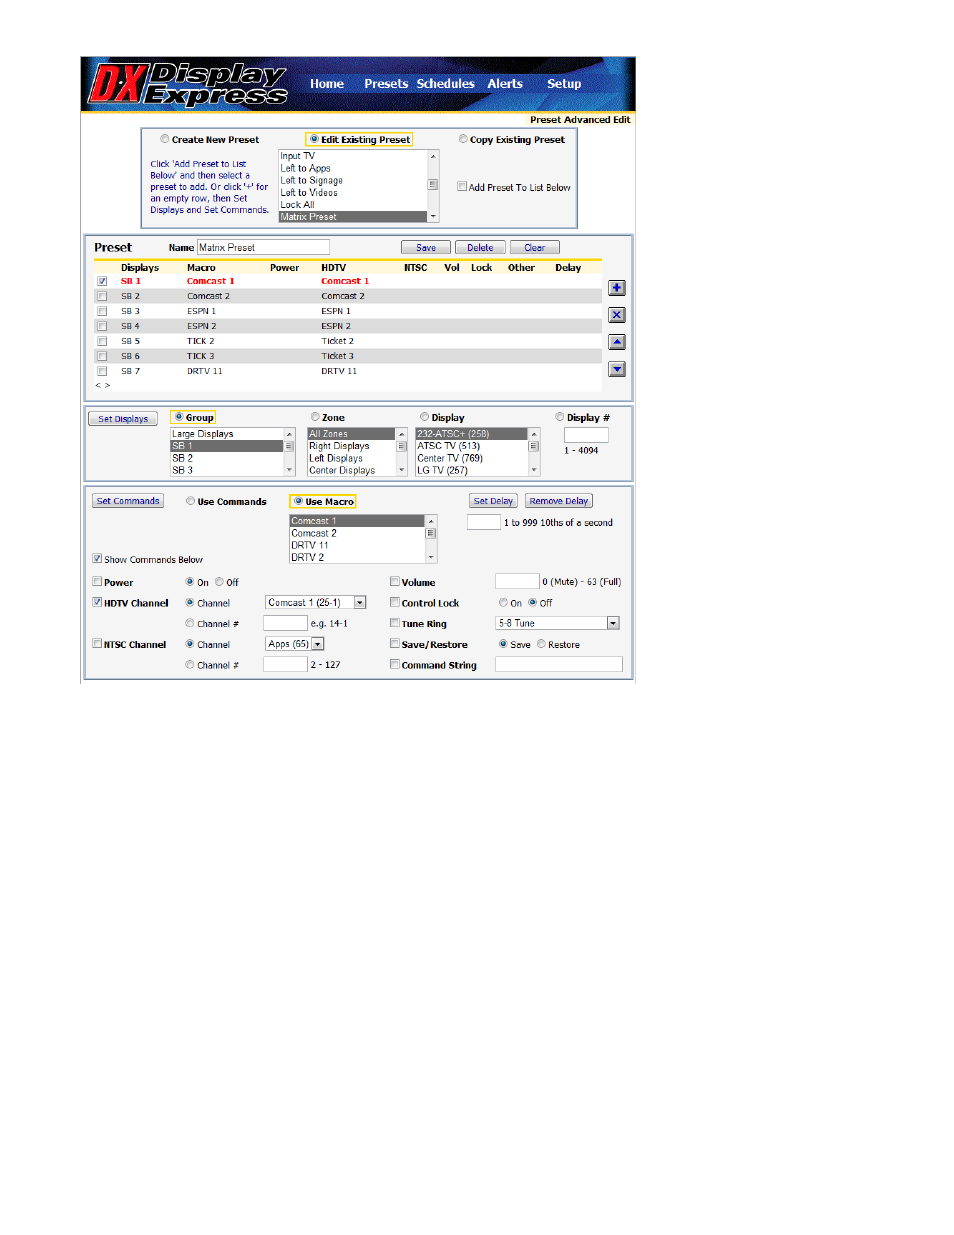Click the delay tenths-of-a-second field
Image resolution: width=954 pixels, height=1235 pixels.
(484, 522)
